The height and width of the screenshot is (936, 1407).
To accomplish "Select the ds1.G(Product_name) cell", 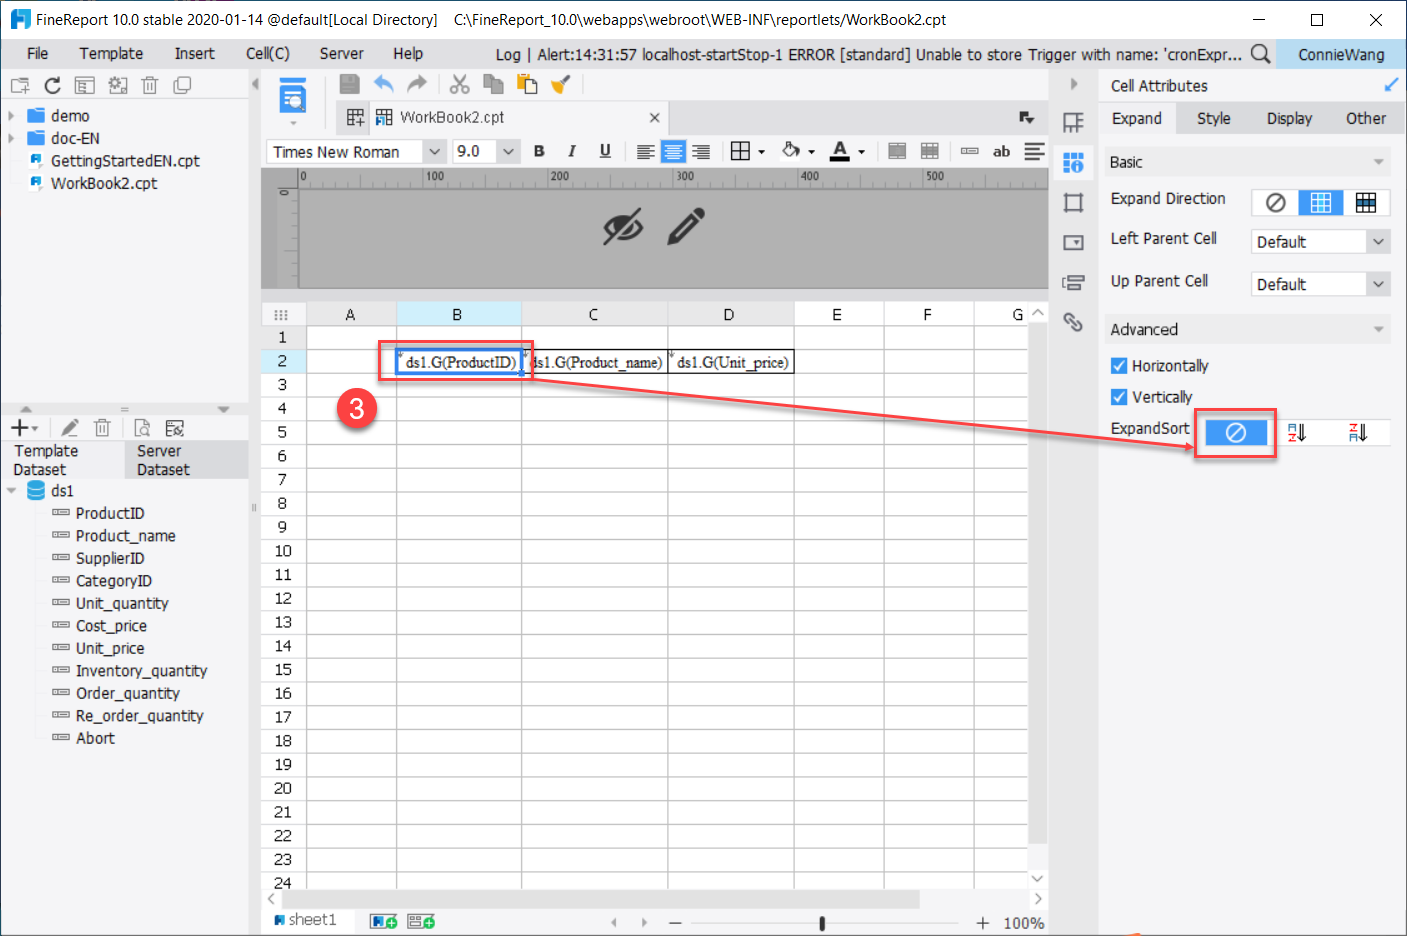I will [x=595, y=362].
